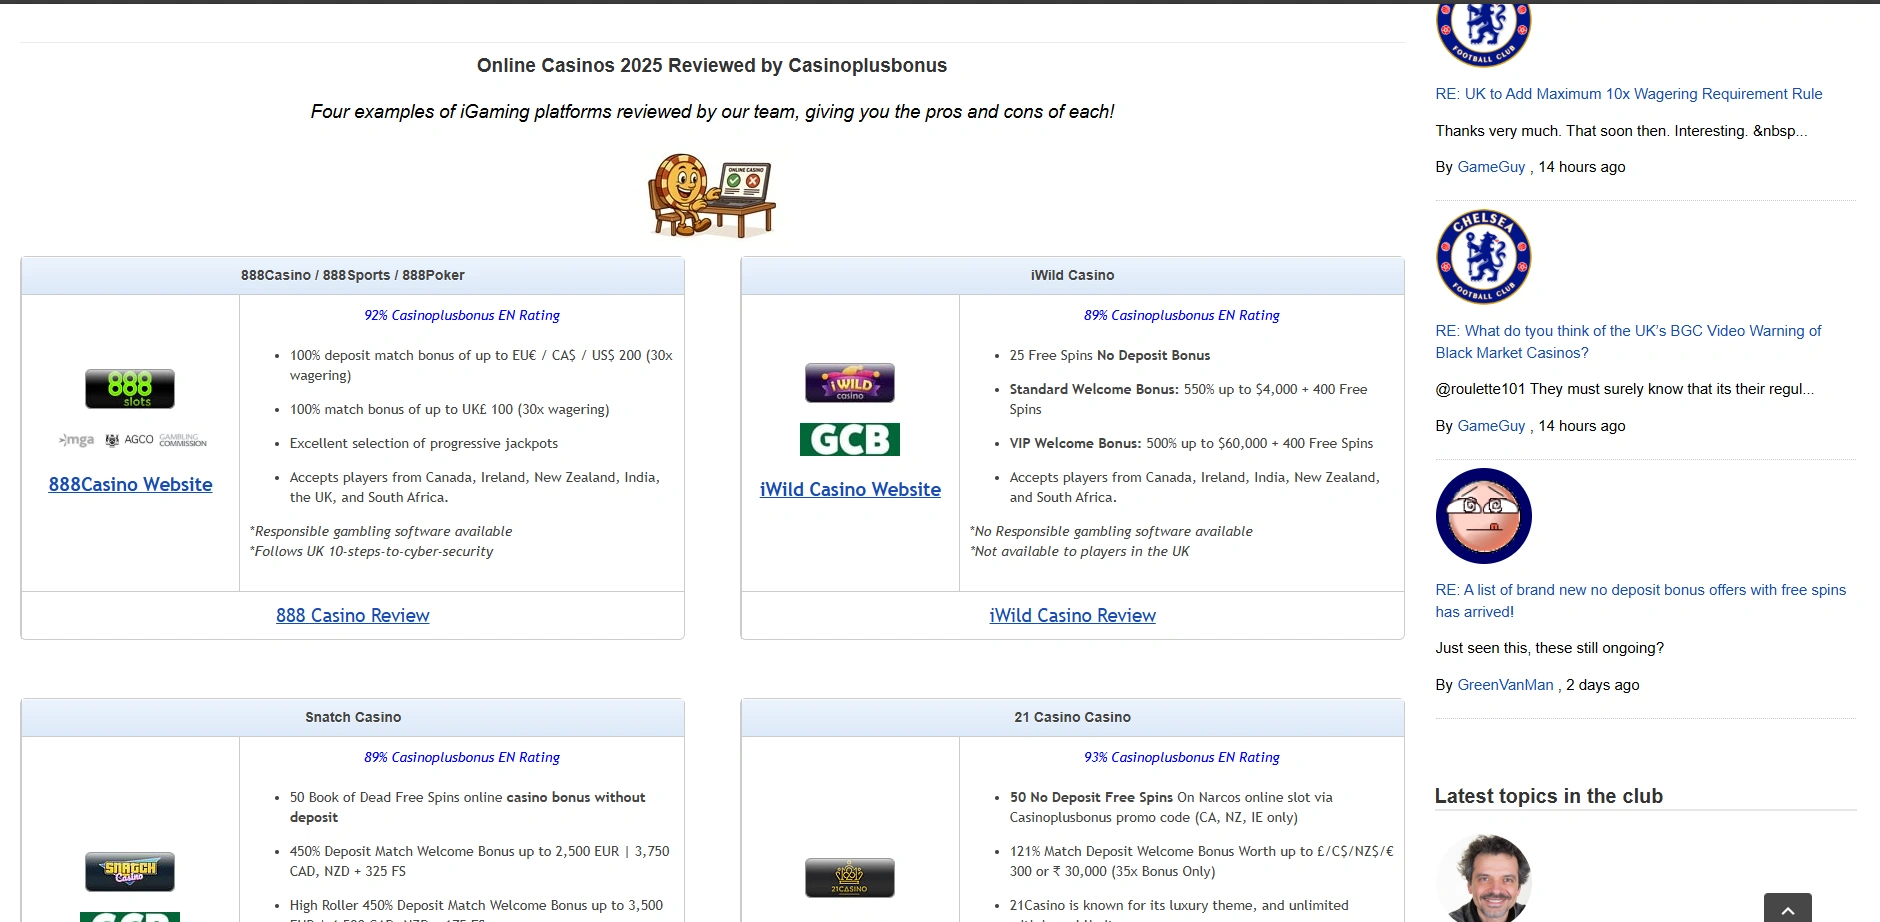Click '*Follows UK 10-steps-to-cyber-security' note

[372, 551]
